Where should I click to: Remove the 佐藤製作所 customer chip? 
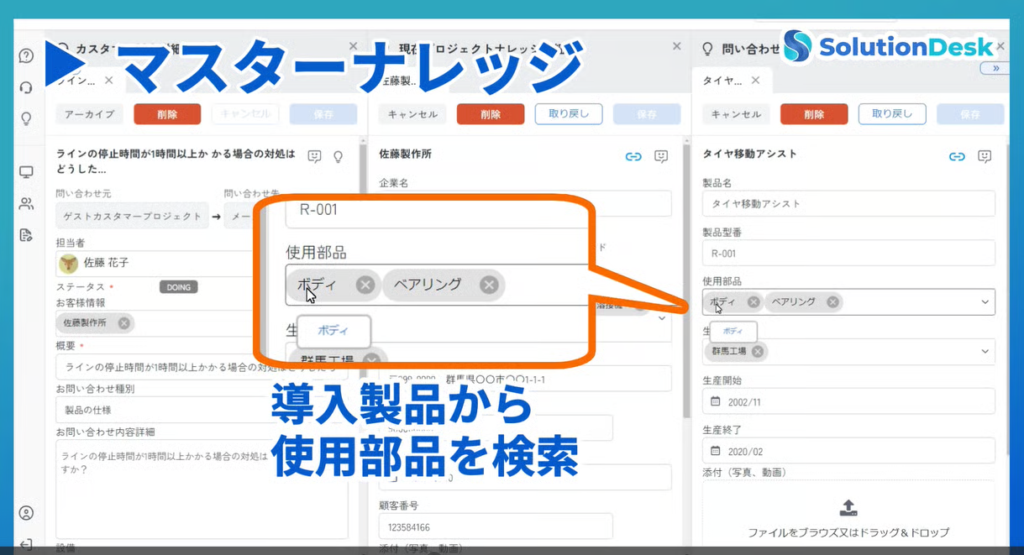click(x=123, y=323)
